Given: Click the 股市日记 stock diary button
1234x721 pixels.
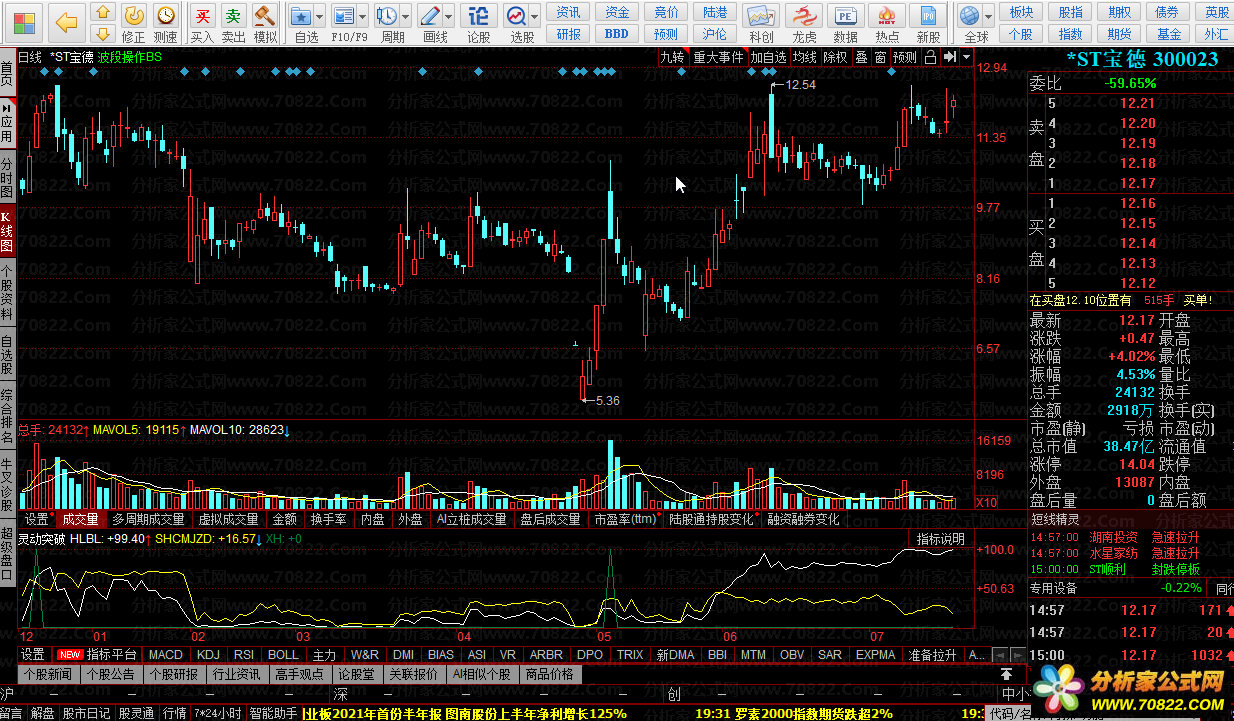Looking at the screenshot, I should coord(87,713).
